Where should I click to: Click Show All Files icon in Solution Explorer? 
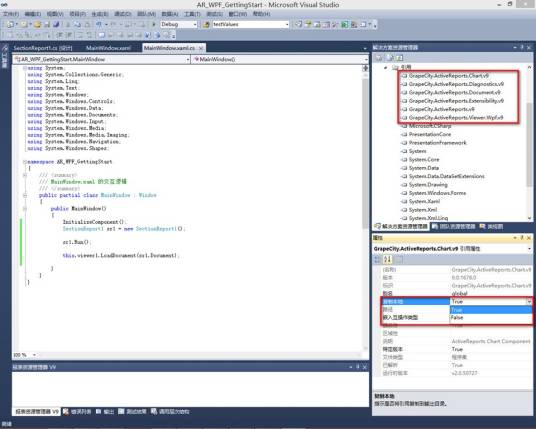tap(390, 58)
